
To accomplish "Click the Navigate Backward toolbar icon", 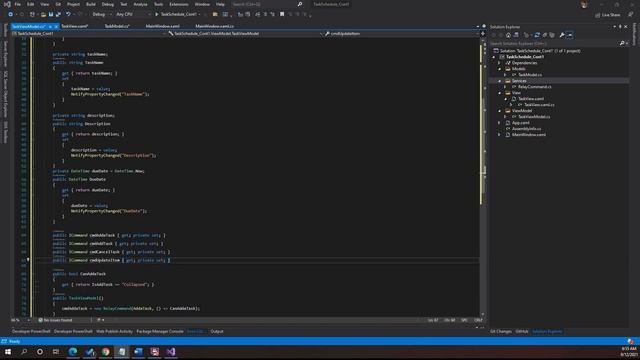I will 10,14.
